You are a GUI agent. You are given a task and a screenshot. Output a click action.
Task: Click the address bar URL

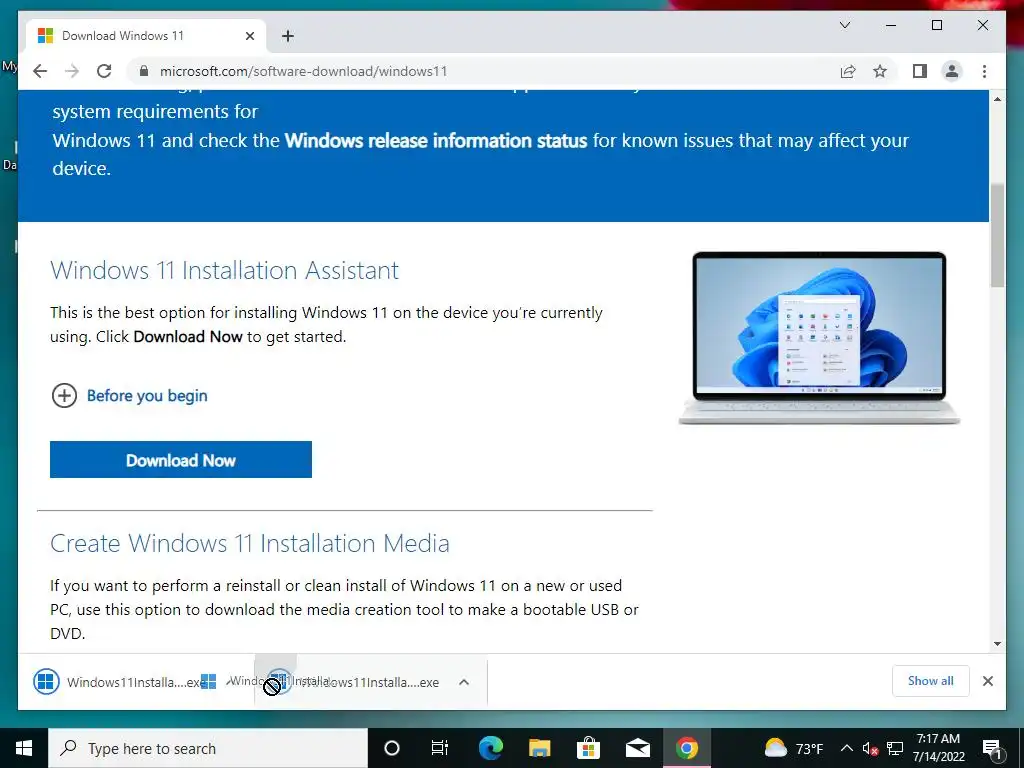pyautogui.click(x=303, y=71)
